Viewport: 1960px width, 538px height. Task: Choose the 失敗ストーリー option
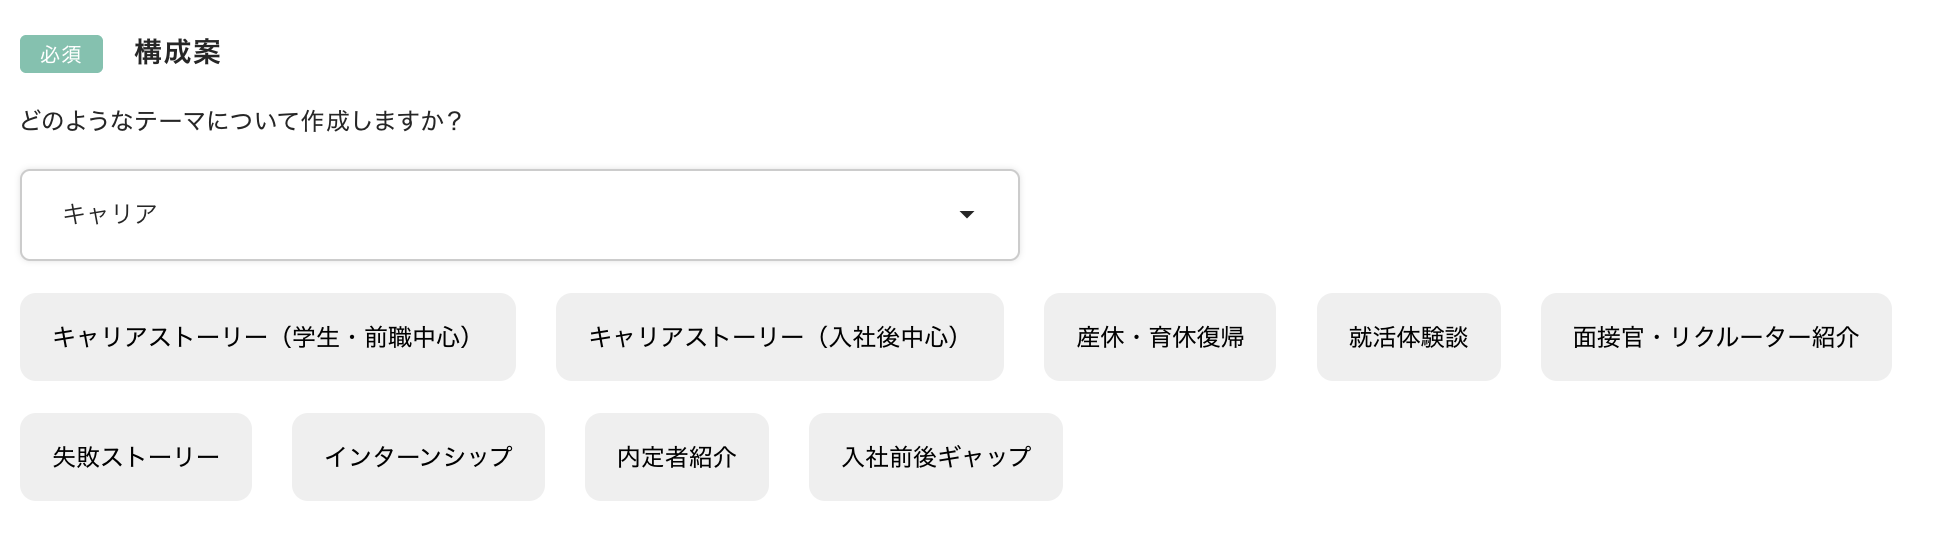pos(136,457)
